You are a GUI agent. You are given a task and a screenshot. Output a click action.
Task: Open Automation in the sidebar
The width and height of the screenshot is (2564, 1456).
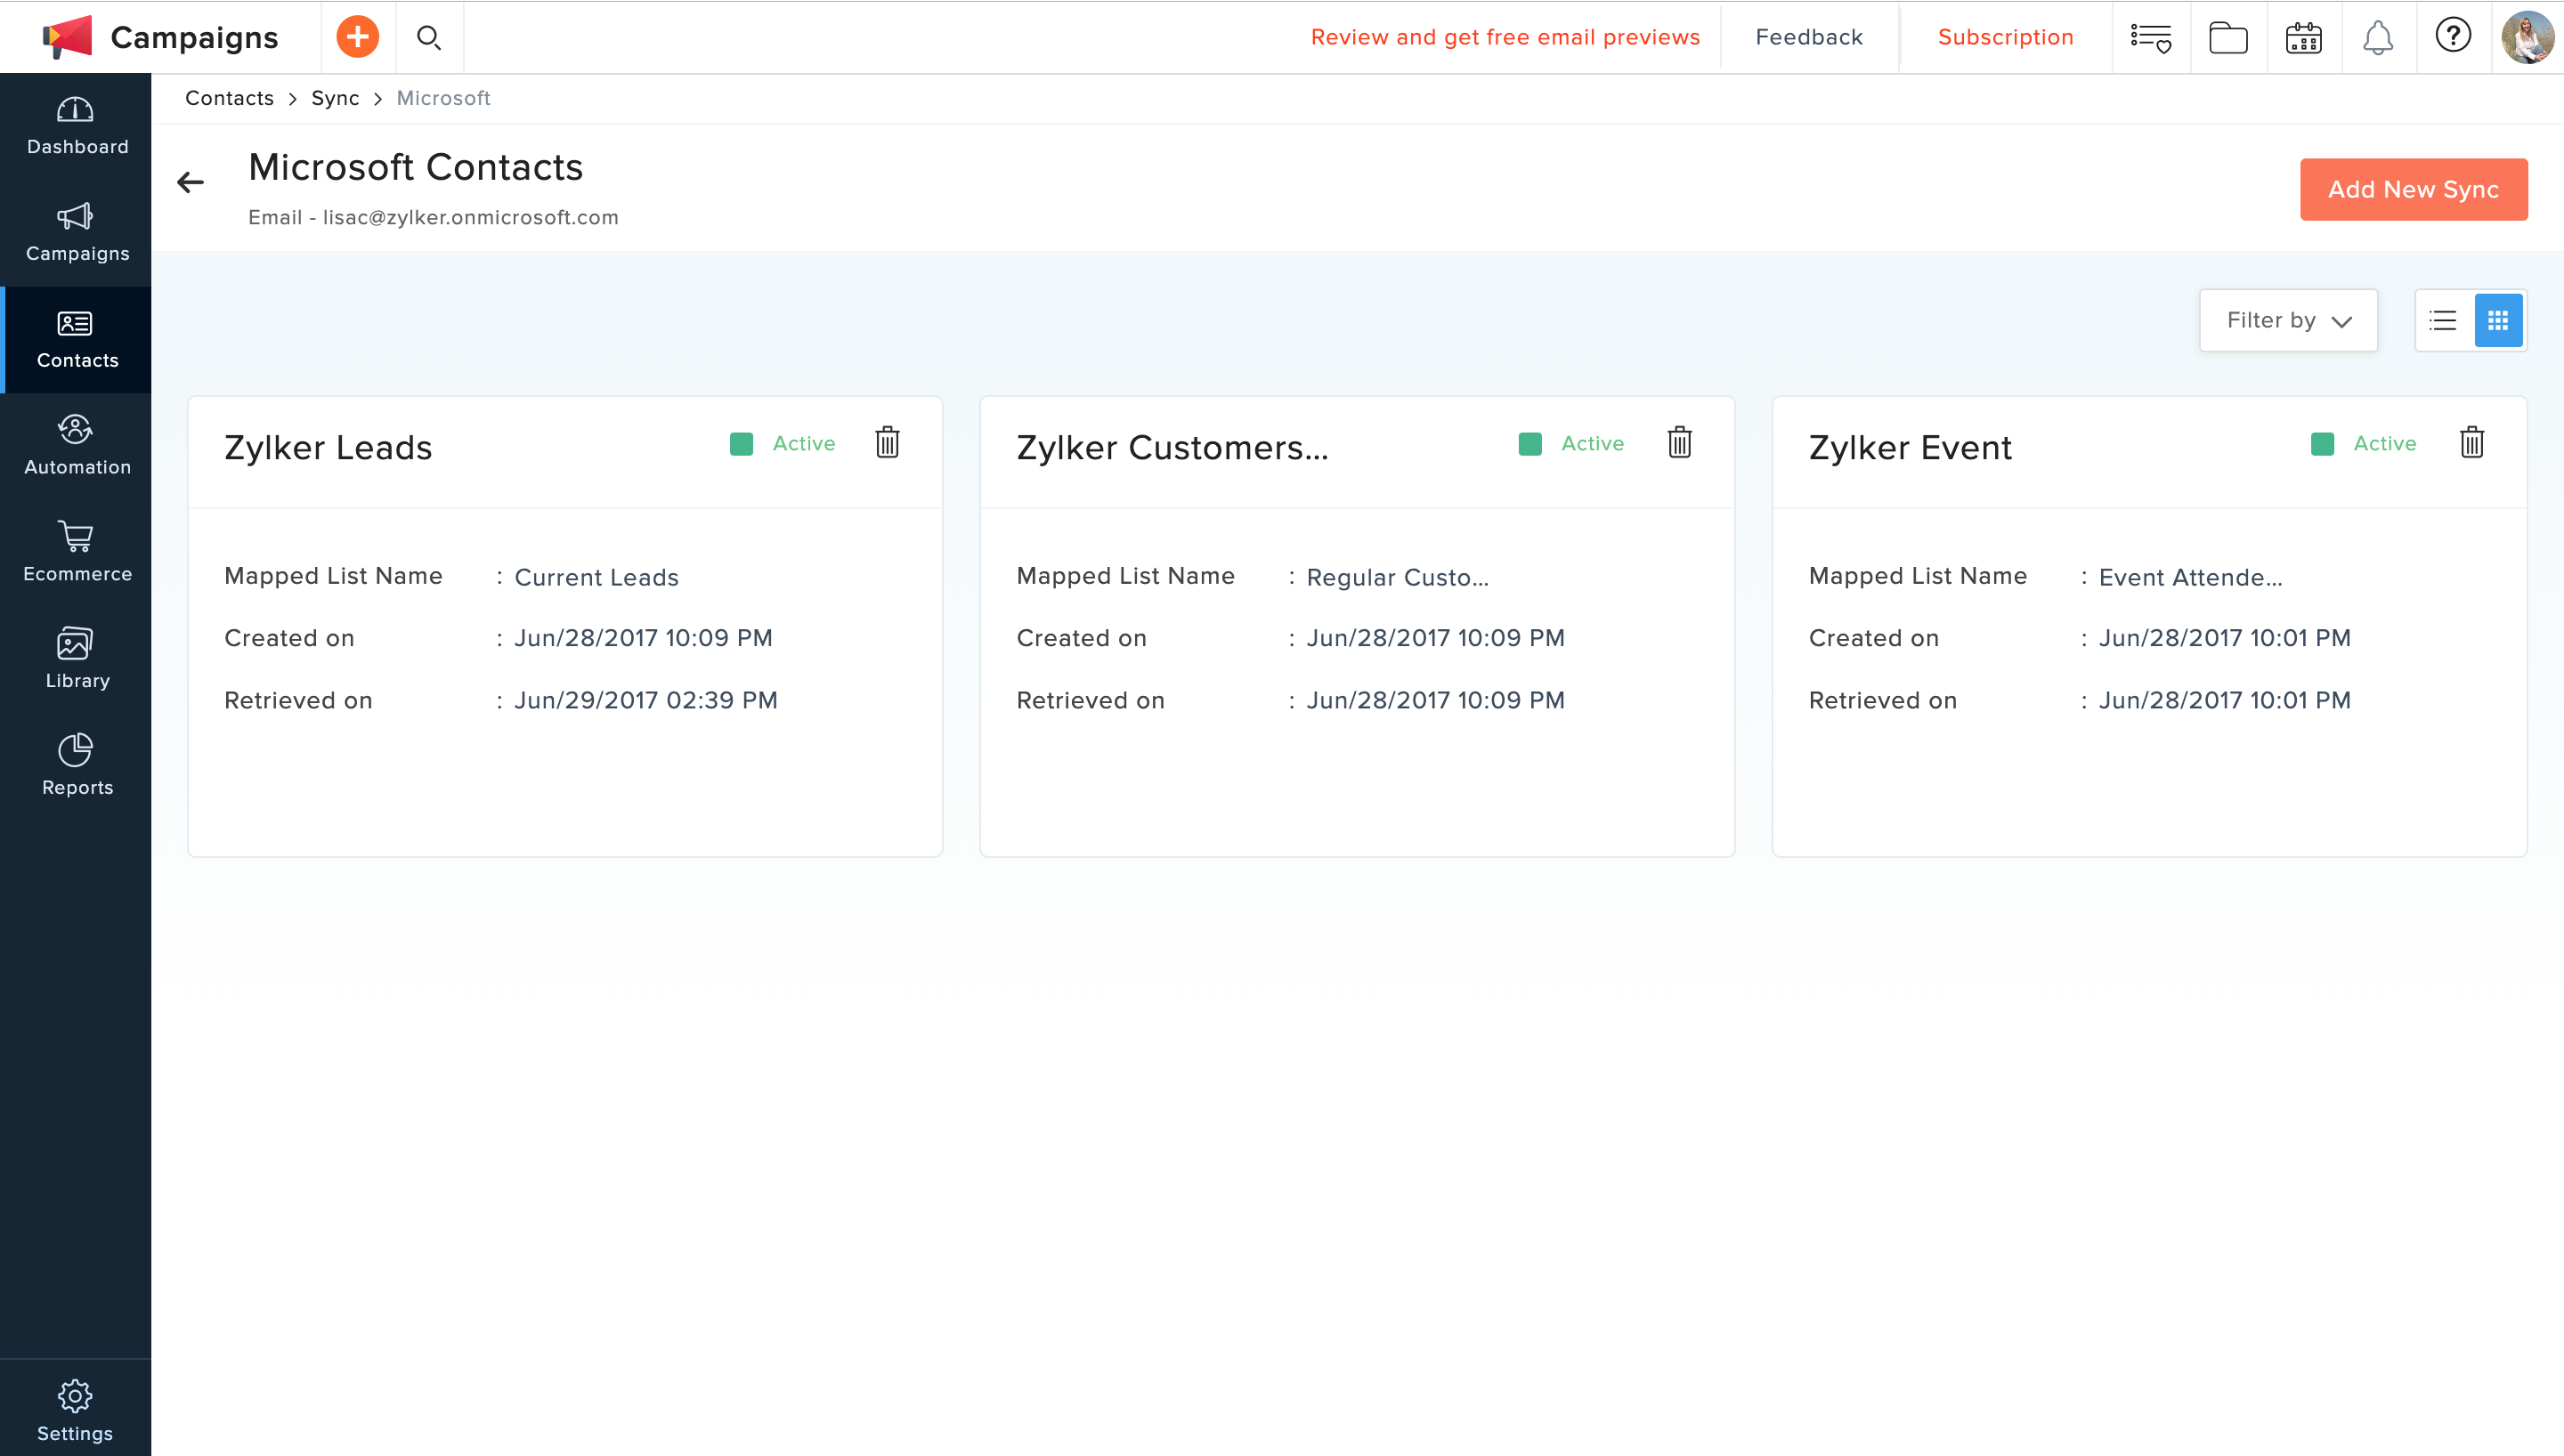click(x=77, y=446)
